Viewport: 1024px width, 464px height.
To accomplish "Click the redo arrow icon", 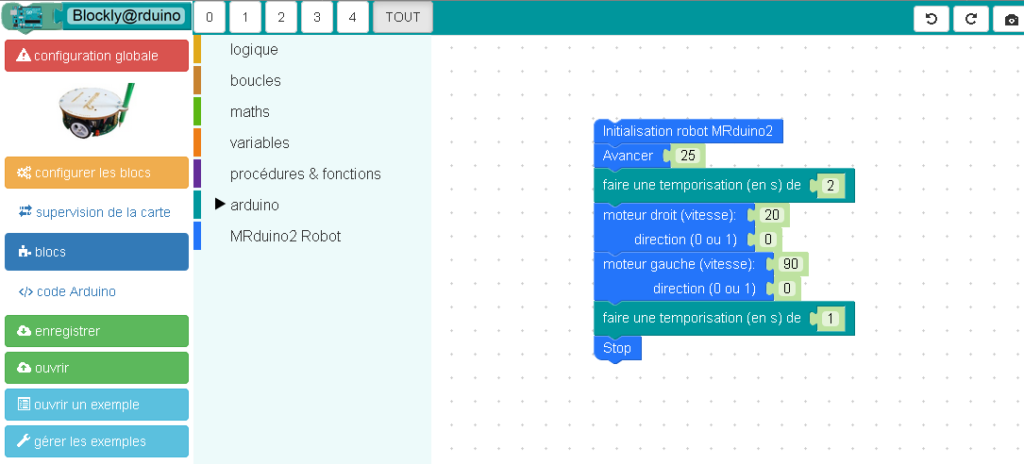I will tap(971, 19).
